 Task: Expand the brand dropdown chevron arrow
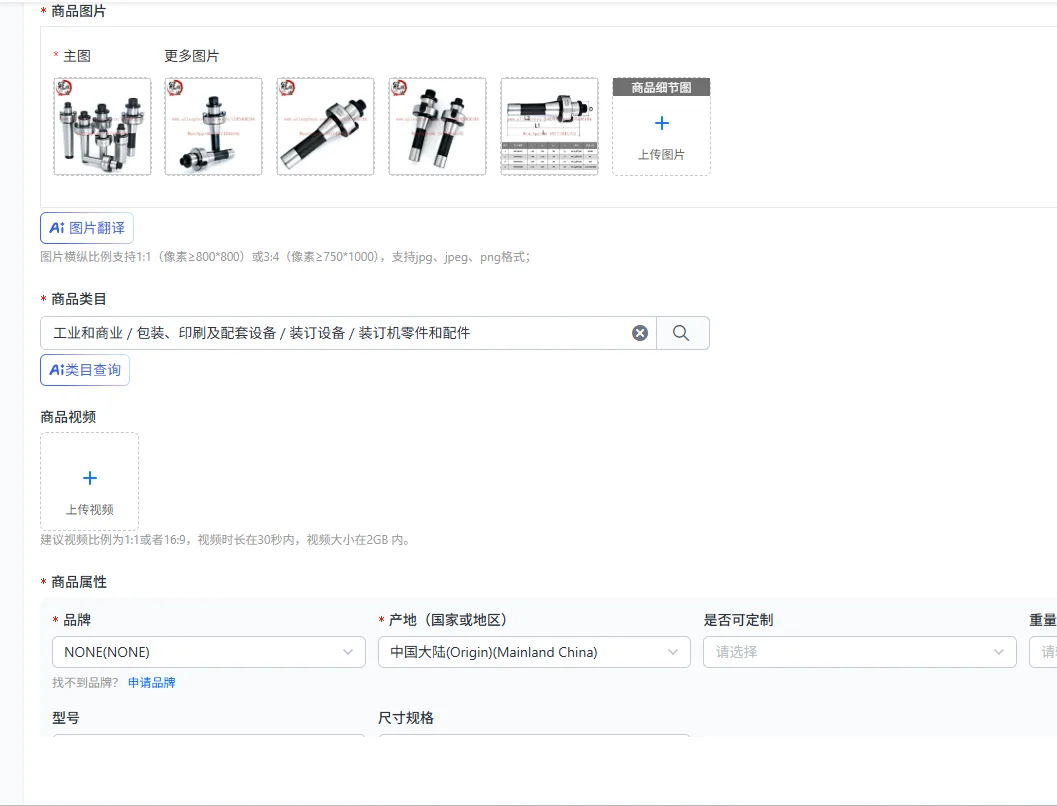pos(348,652)
